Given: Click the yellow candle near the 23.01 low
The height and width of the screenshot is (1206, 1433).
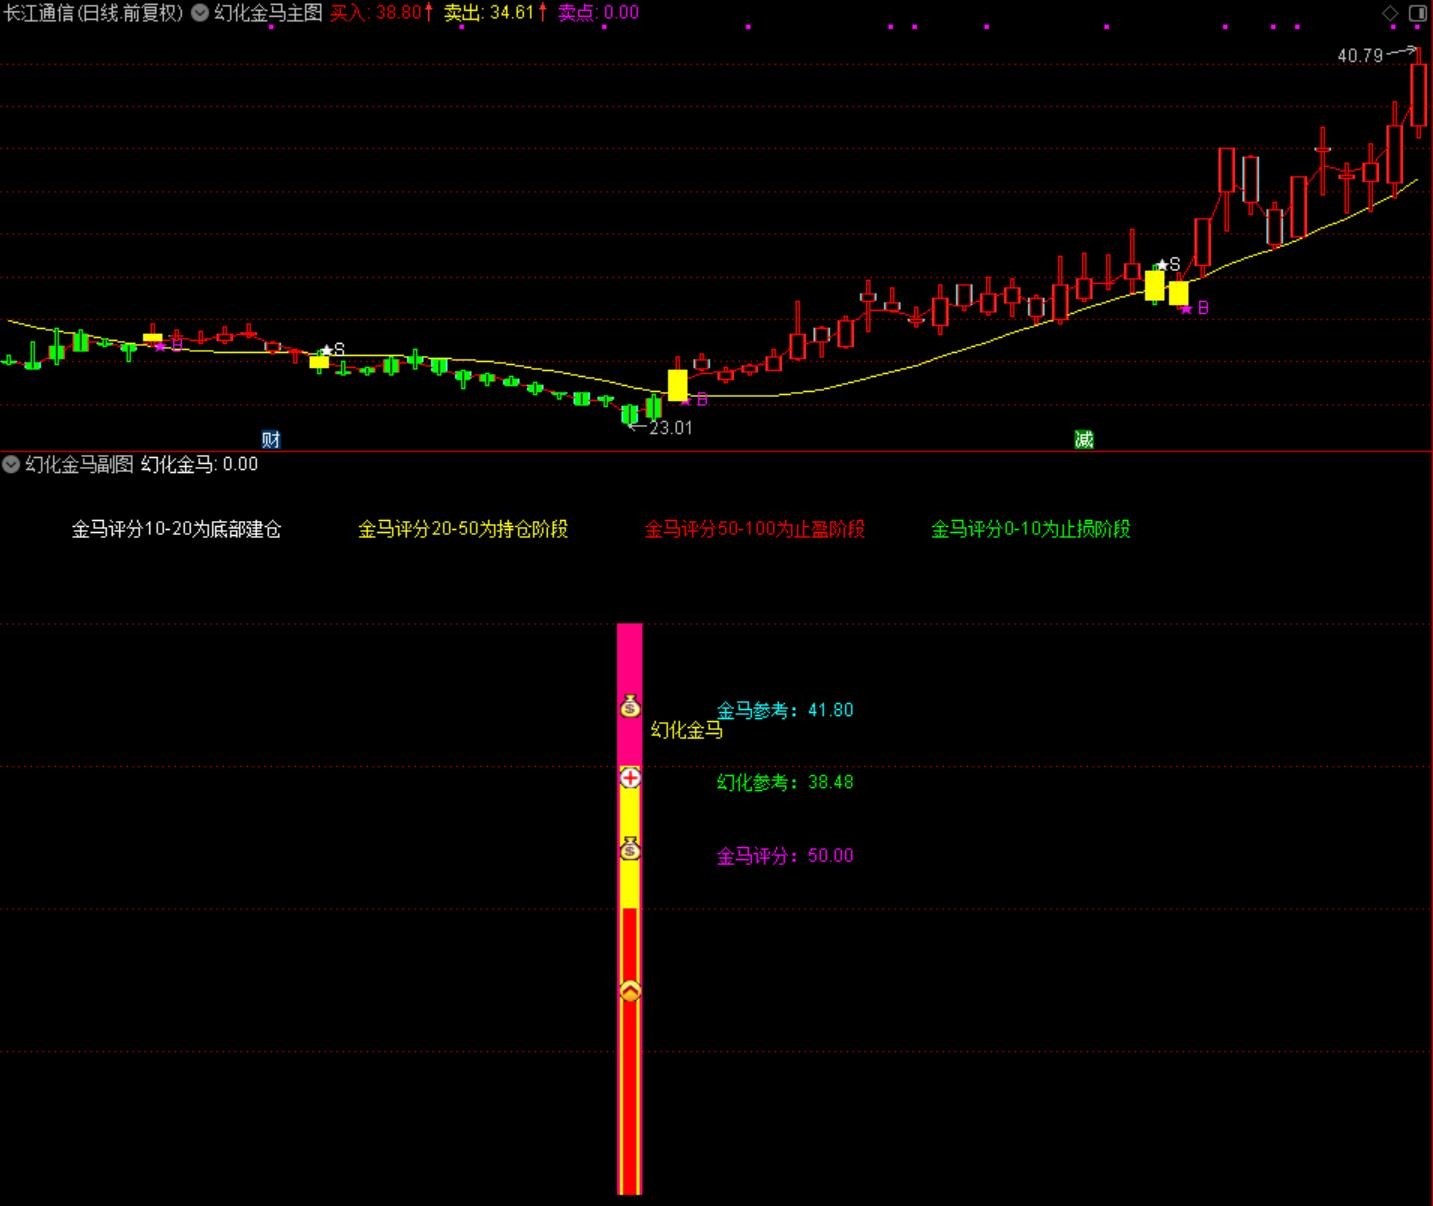Looking at the screenshot, I should (x=678, y=385).
